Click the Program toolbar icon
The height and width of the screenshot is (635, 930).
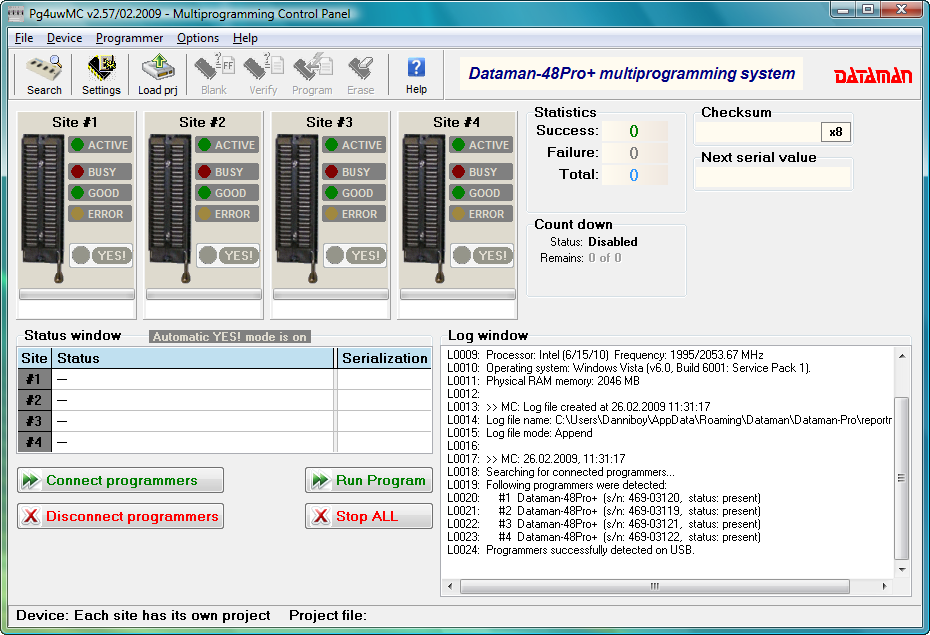(312, 73)
